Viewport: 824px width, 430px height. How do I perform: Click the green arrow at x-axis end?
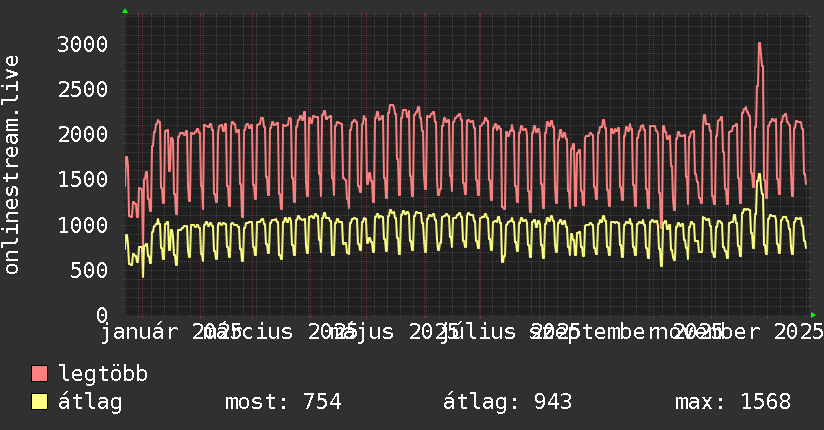click(813, 315)
